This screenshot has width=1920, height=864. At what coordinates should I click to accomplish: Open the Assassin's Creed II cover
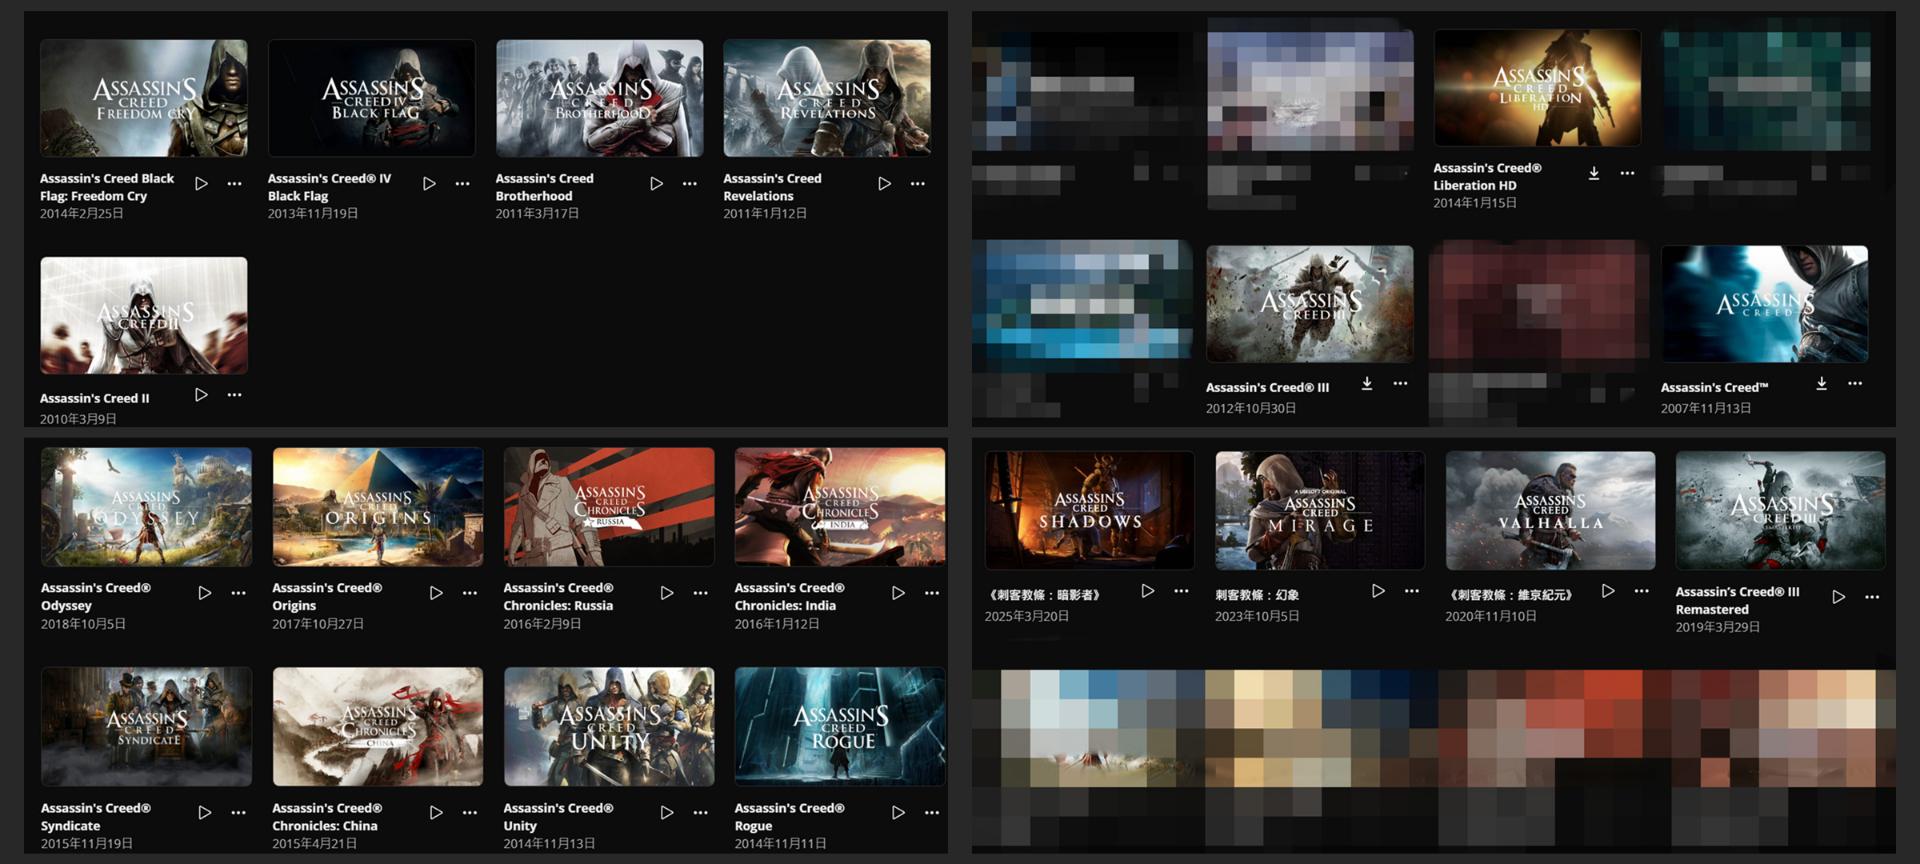coord(144,315)
